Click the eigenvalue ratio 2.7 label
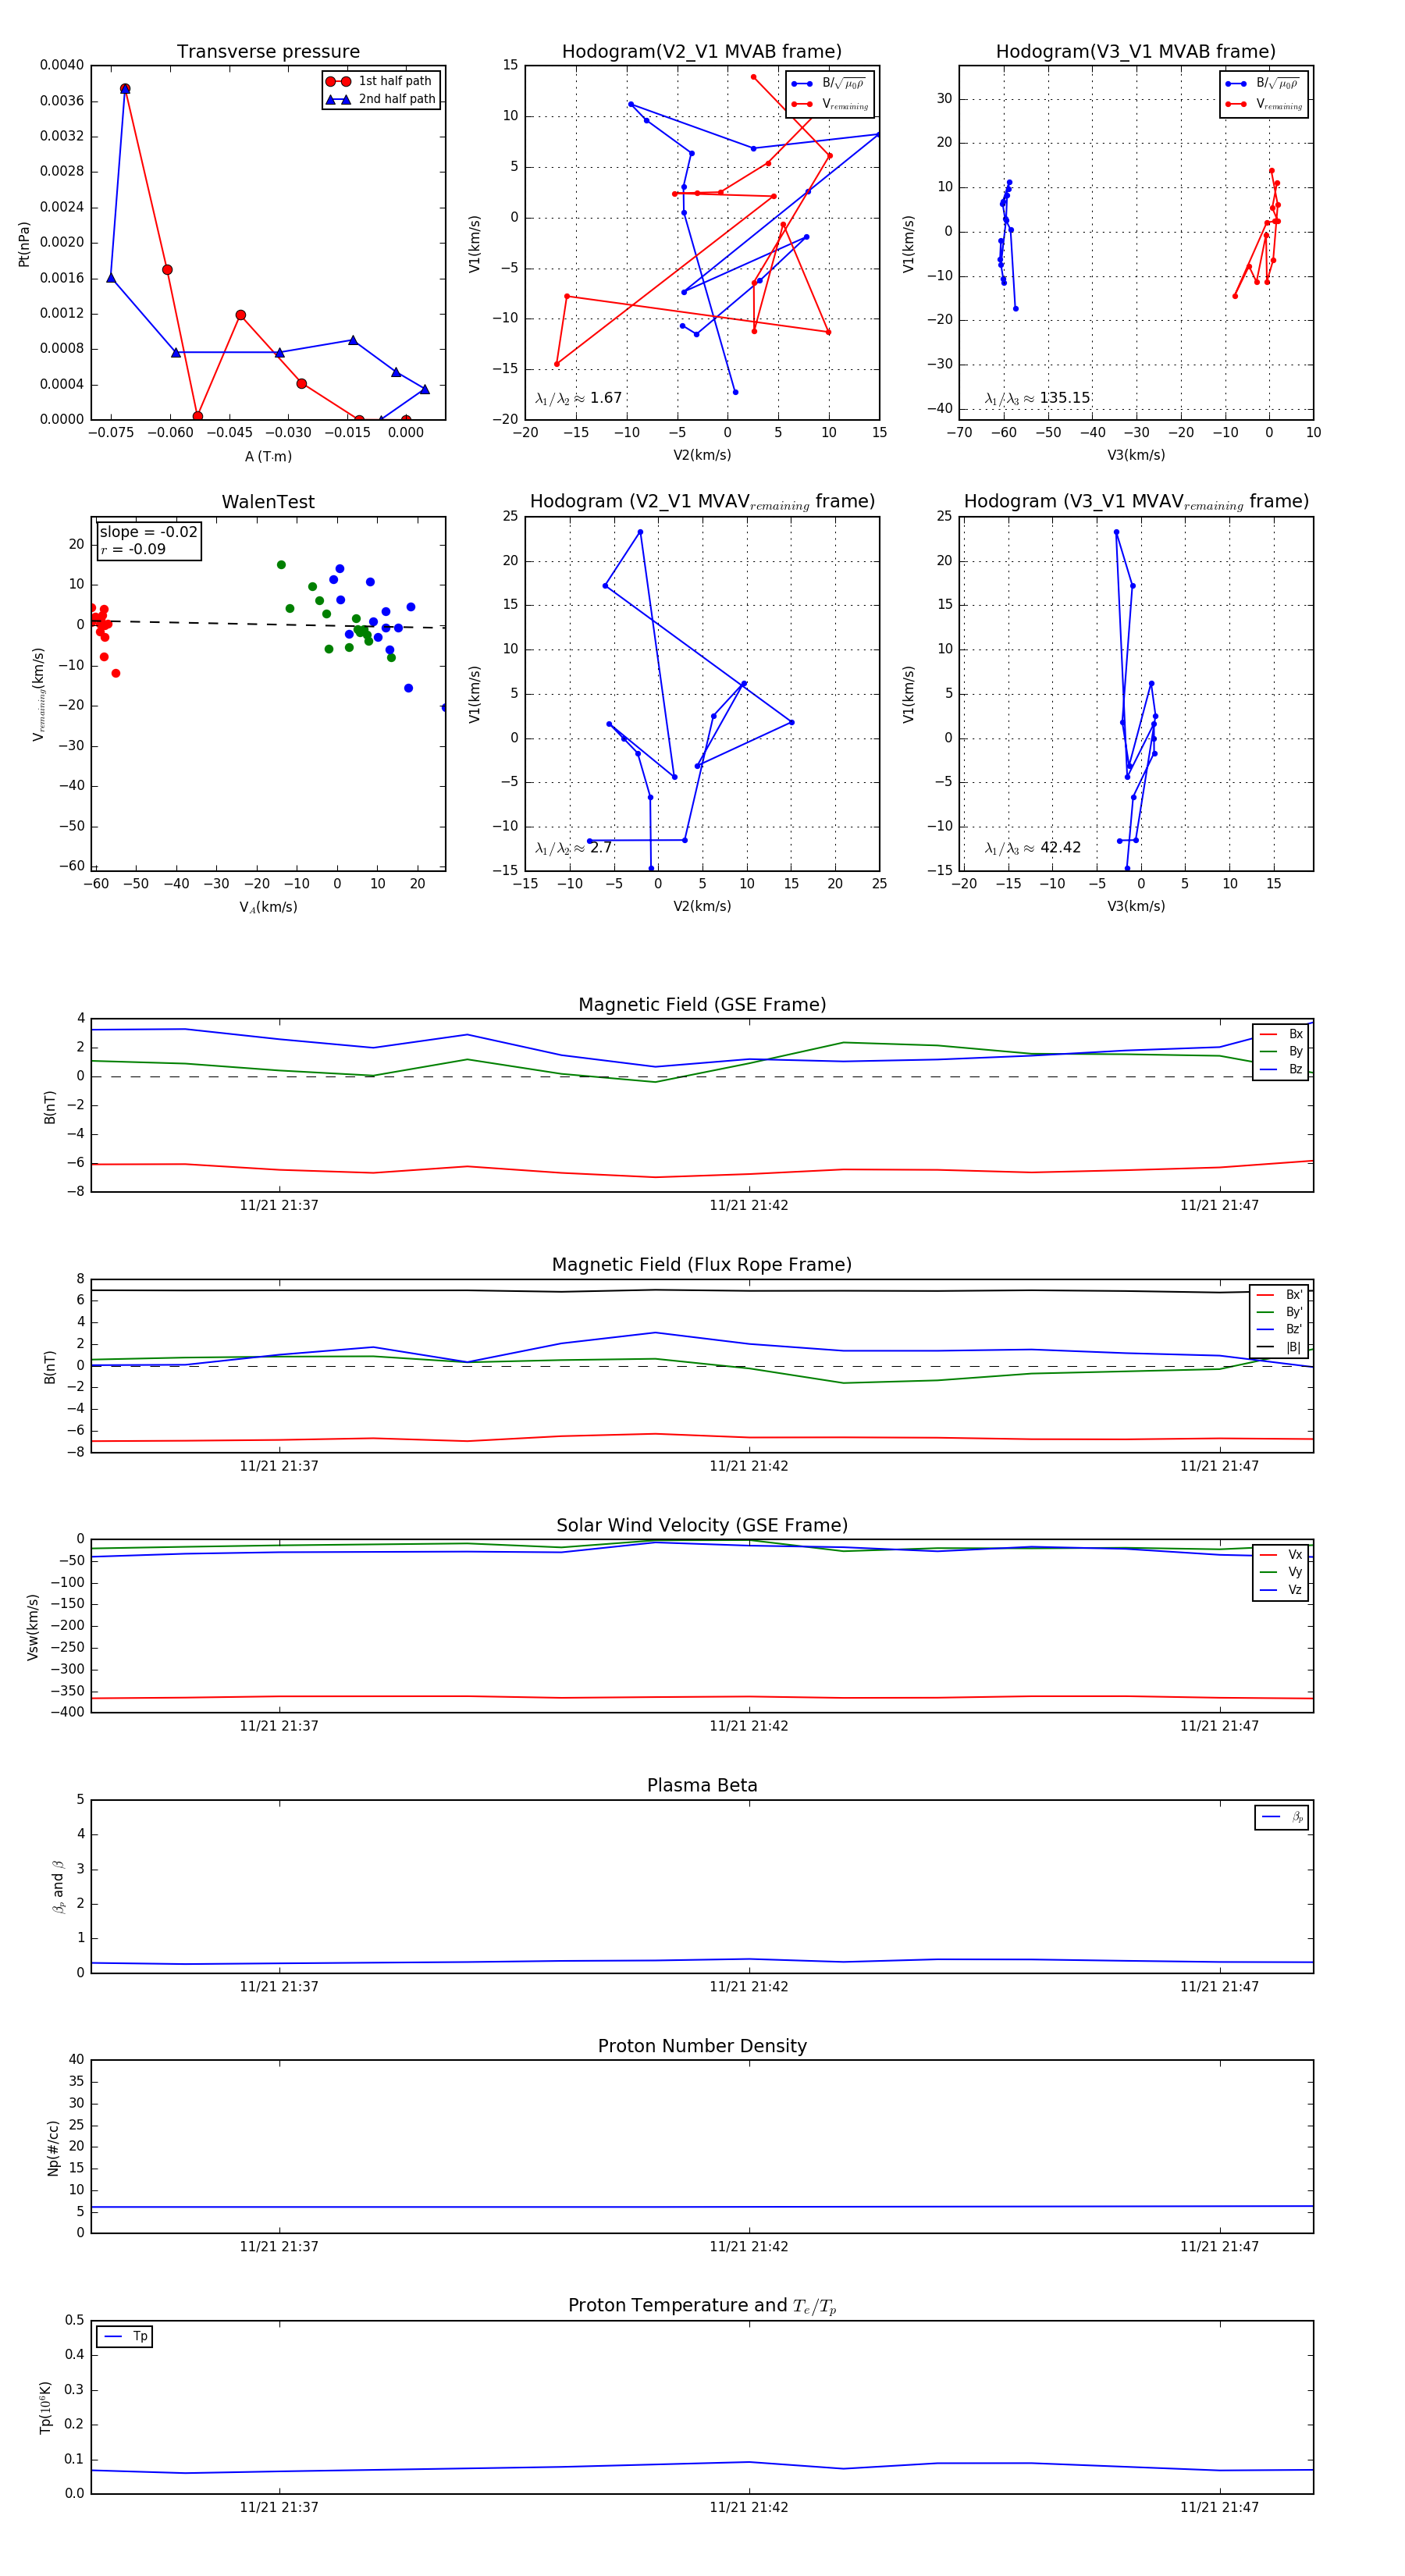Screen dimensions: 1405x2576 (x=574, y=848)
